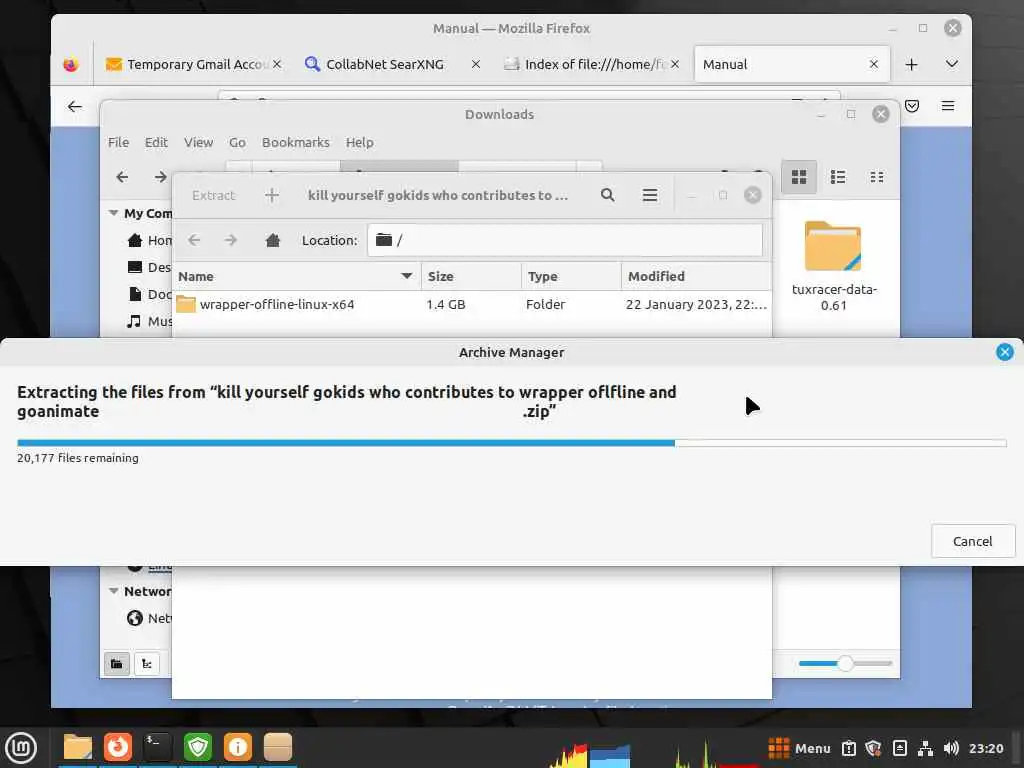Close the Manual tab
1024x768 pixels.
click(874, 64)
